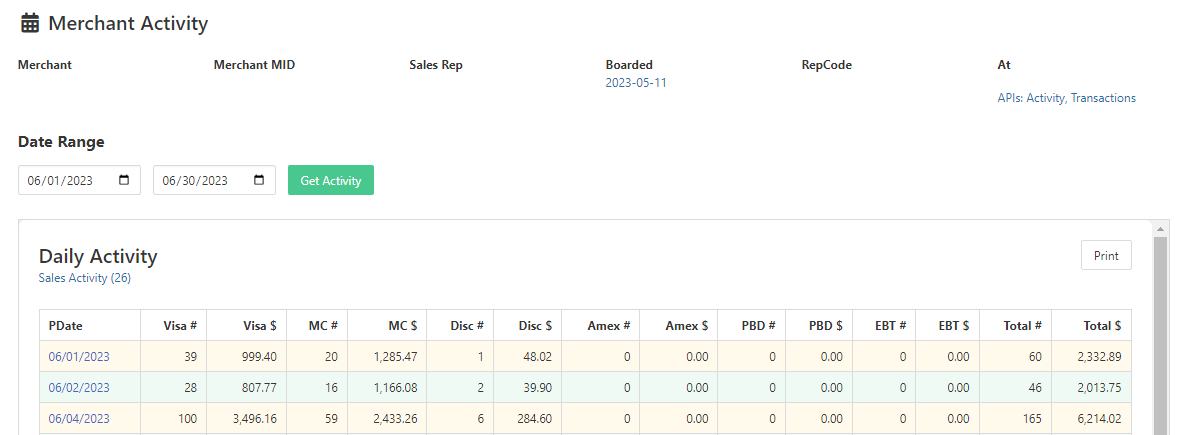Click the MC # column header
The image size is (1182, 435).
click(x=317, y=326)
